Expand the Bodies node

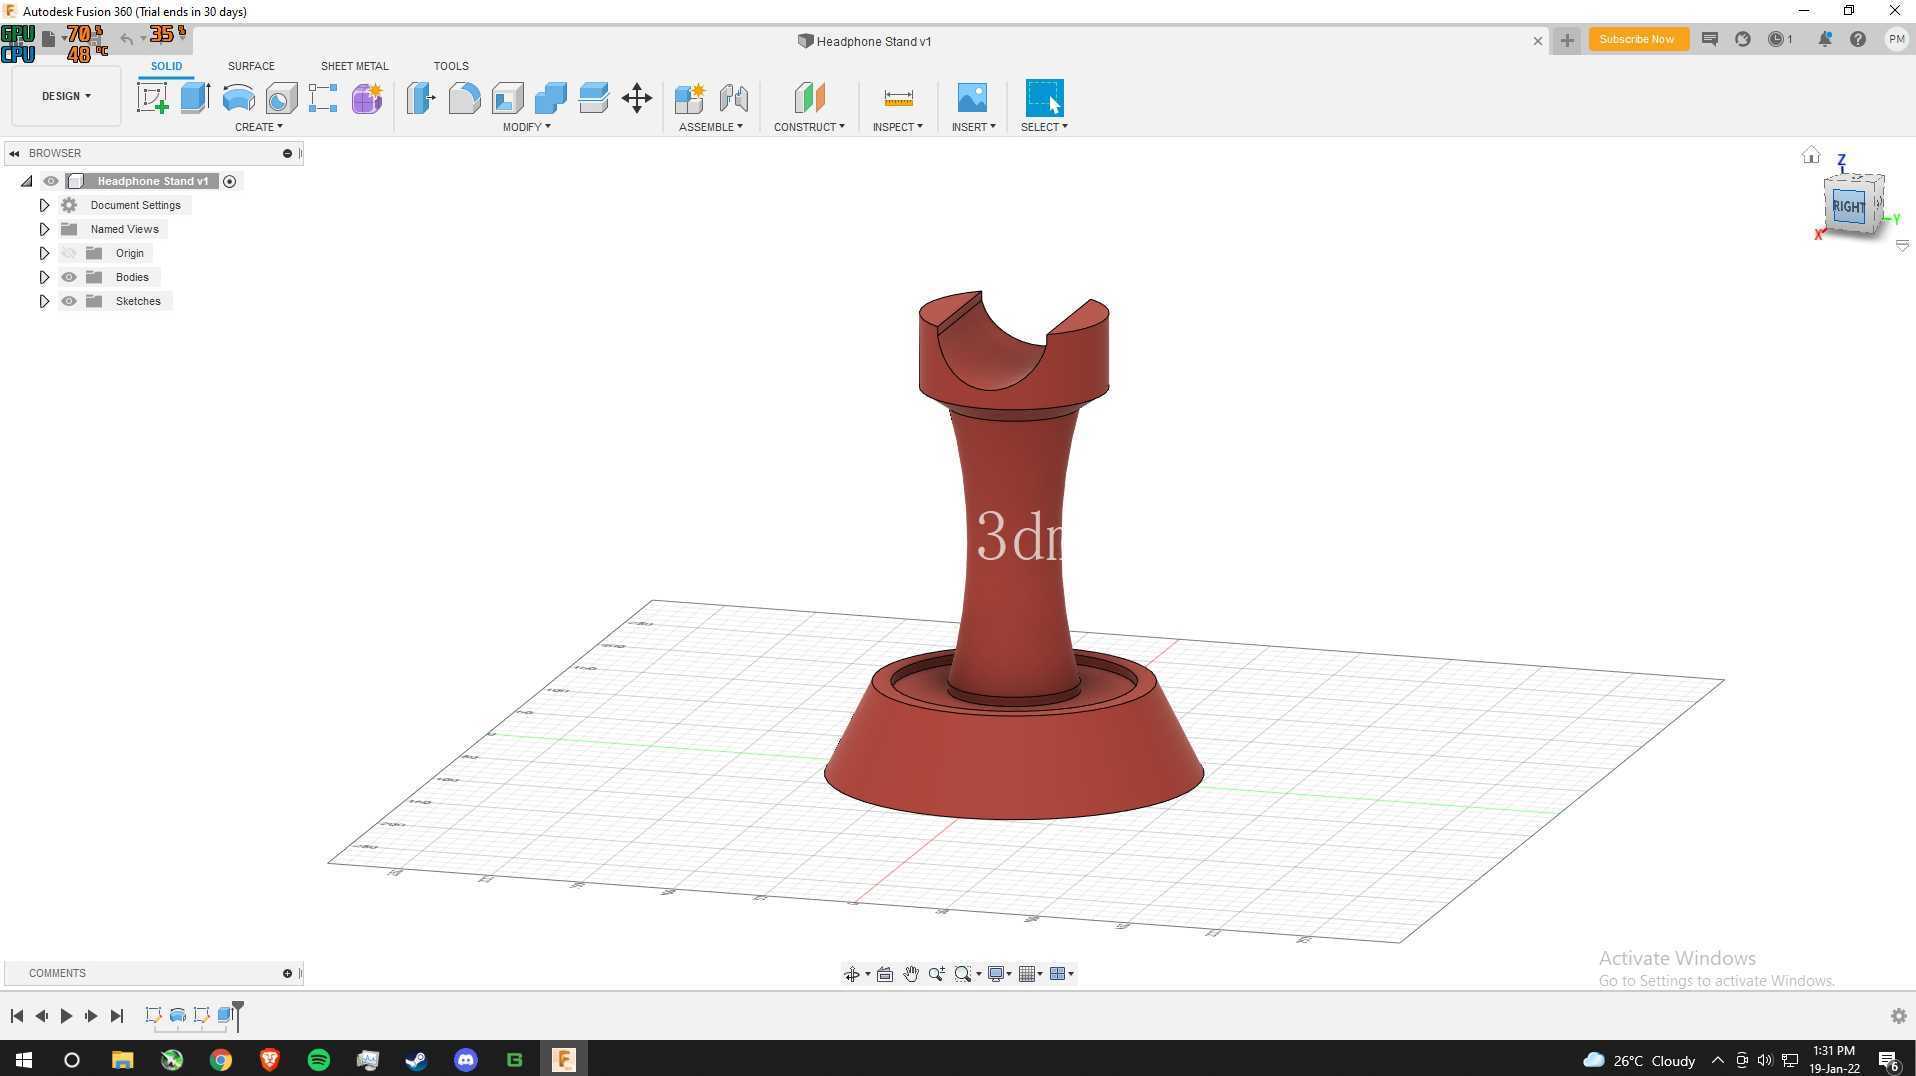(44, 277)
